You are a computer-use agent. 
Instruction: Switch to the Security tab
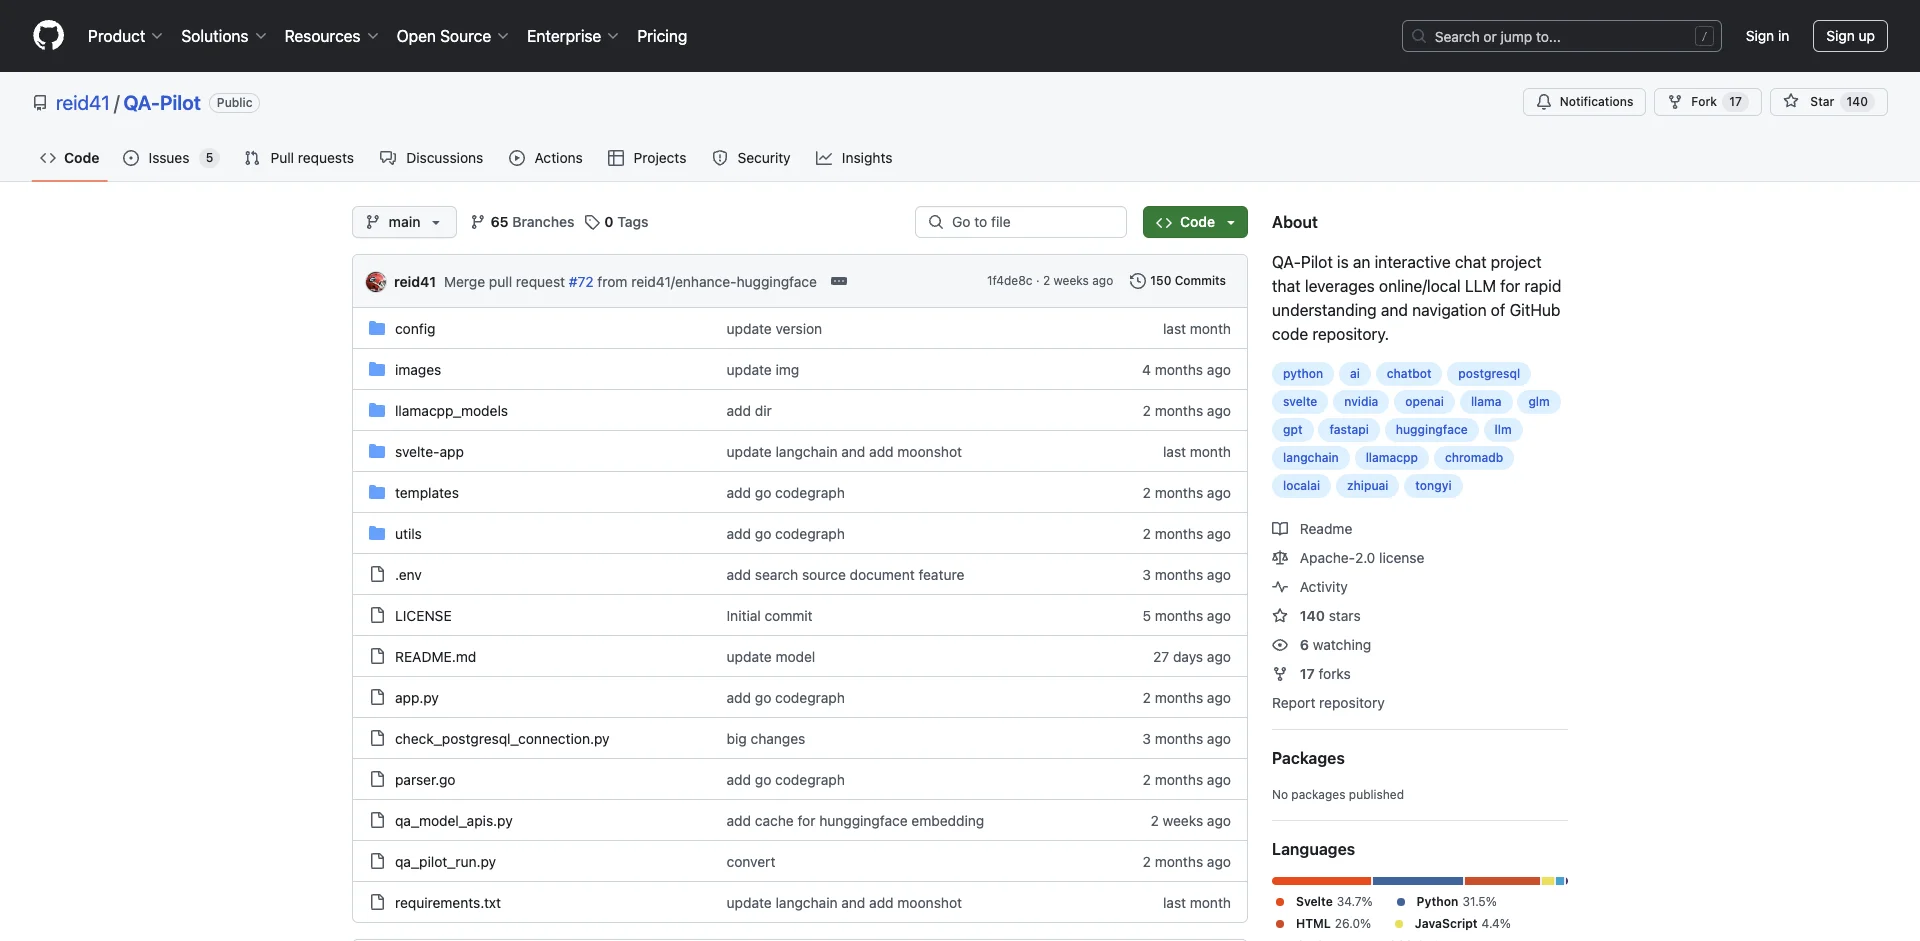(751, 158)
